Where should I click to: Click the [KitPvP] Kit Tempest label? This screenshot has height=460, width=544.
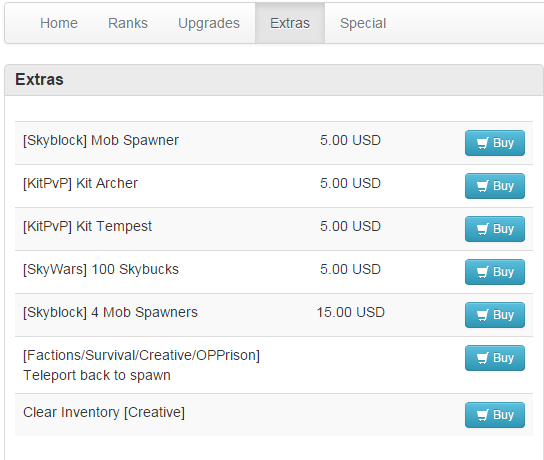click(x=87, y=227)
